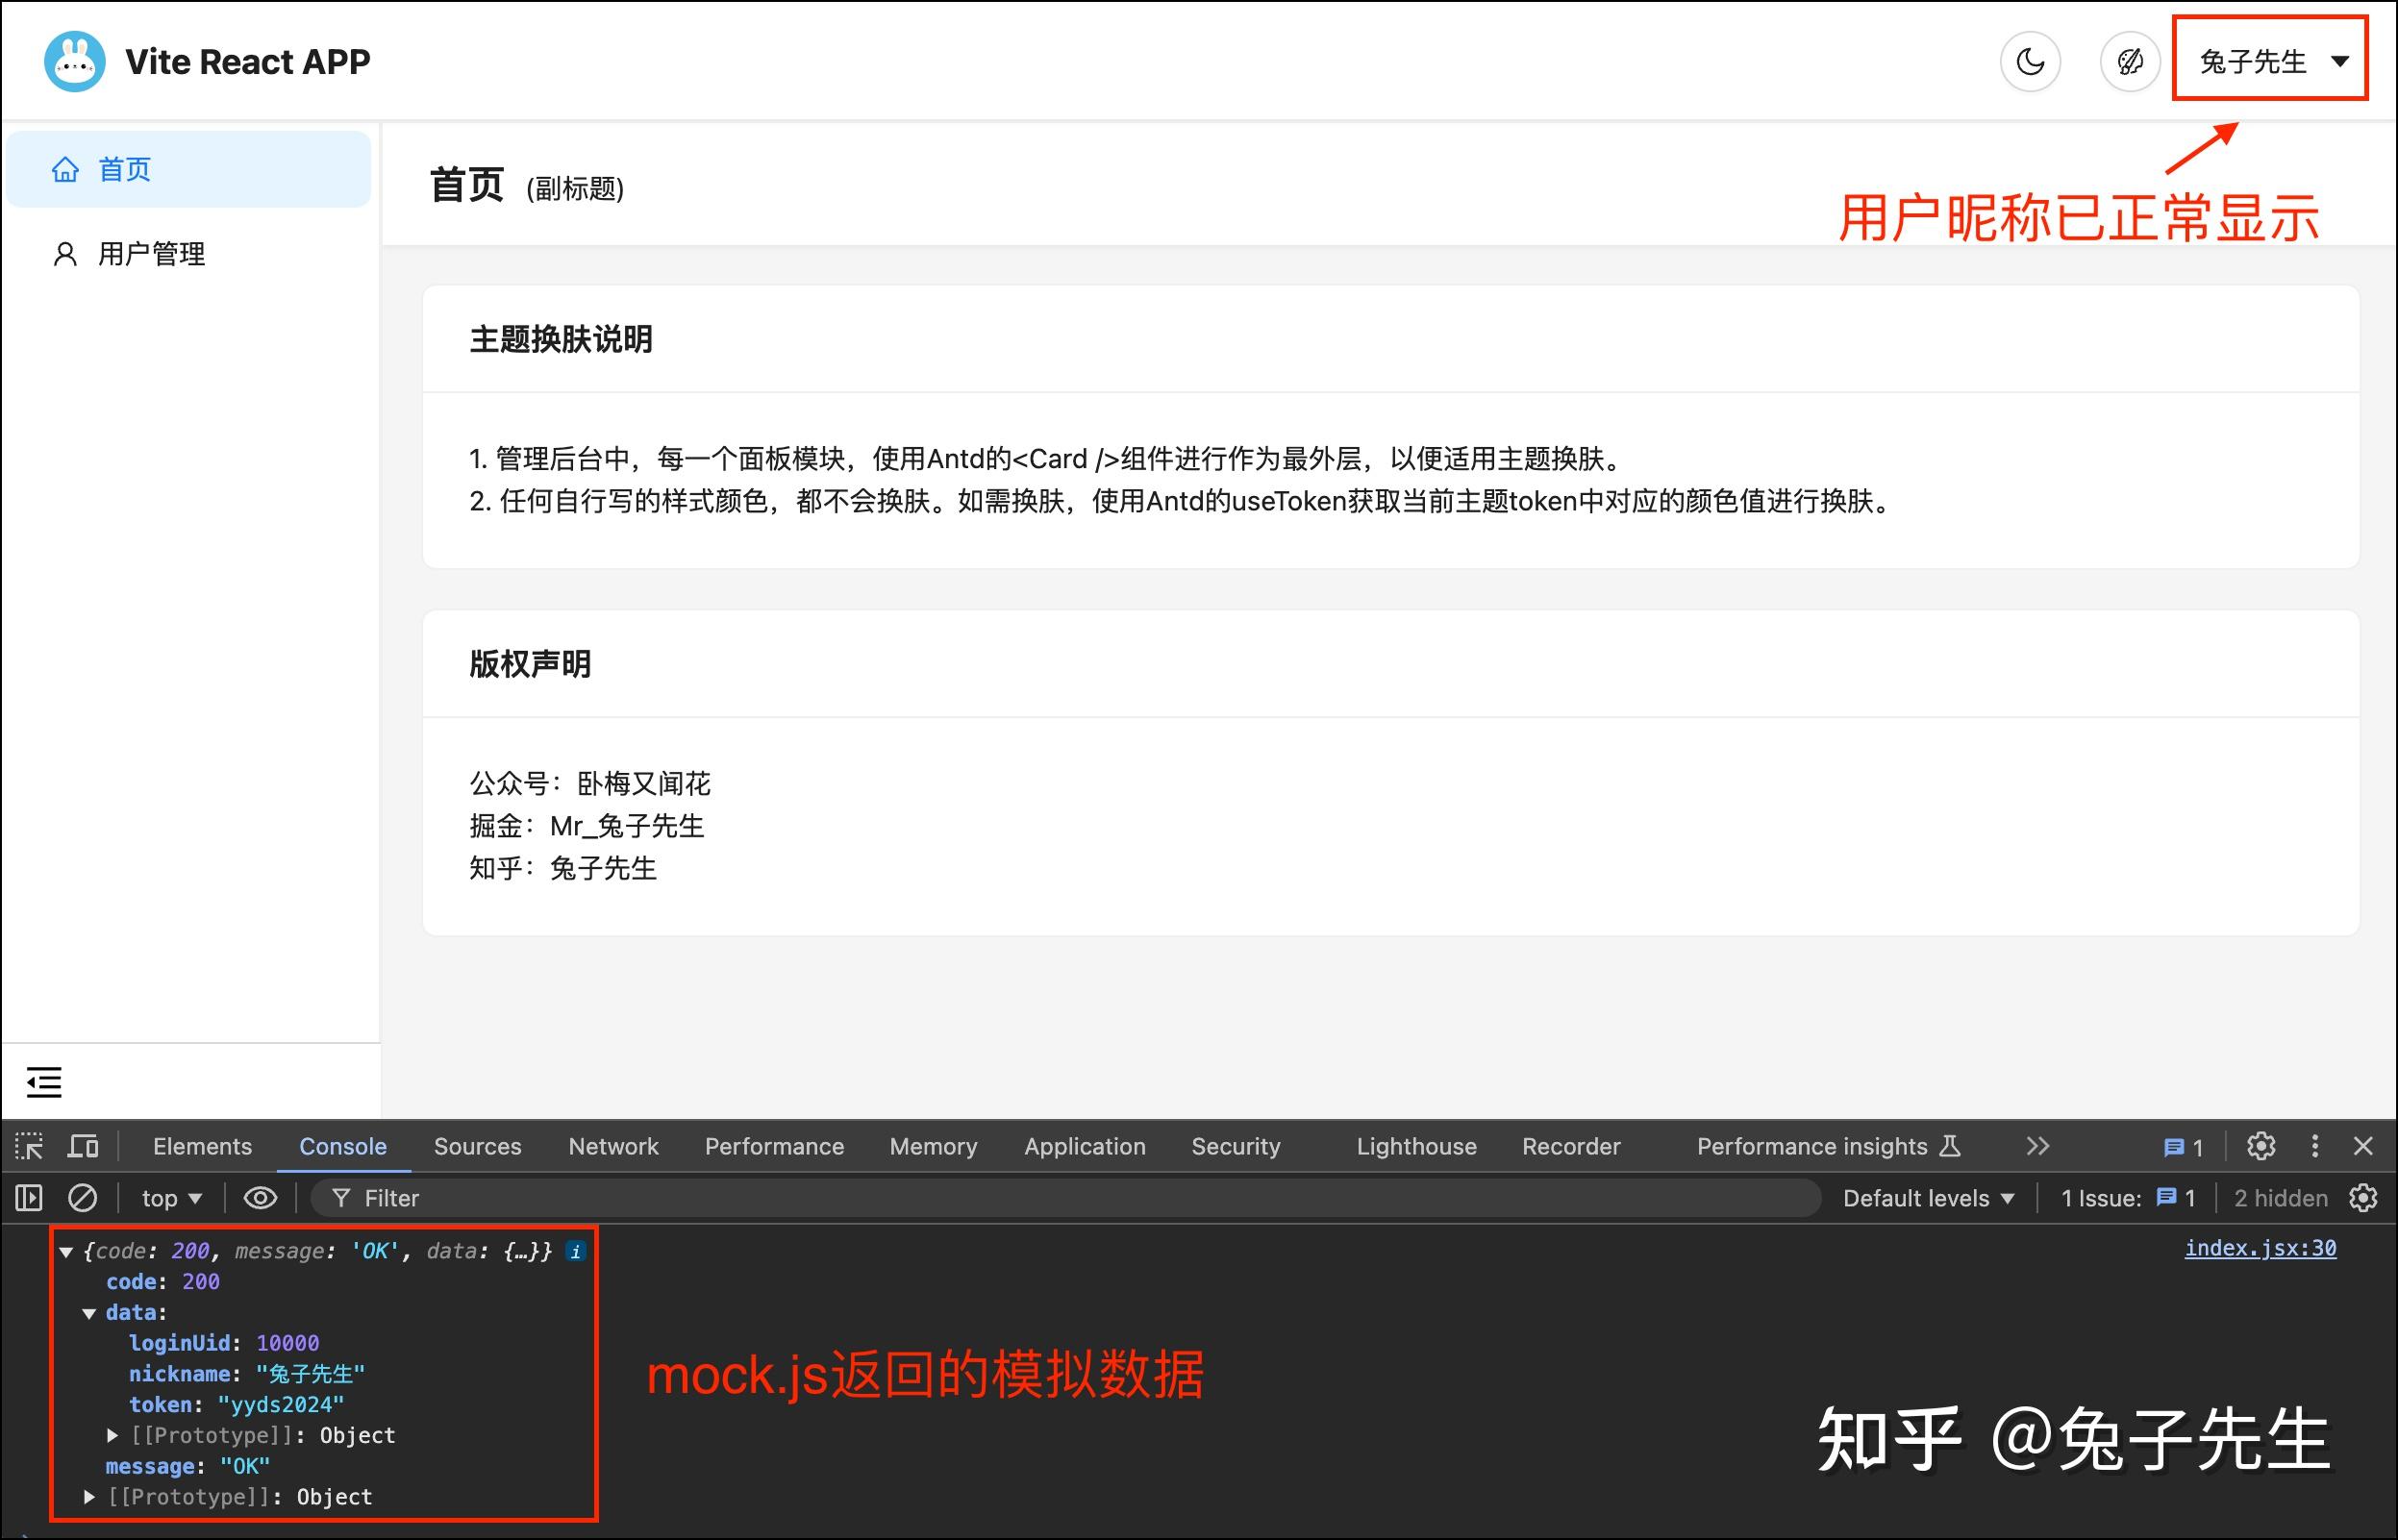The width and height of the screenshot is (2398, 1540).
Task: Click the eye live expression icon
Action: pyautogui.click(x=260, y=1198)
